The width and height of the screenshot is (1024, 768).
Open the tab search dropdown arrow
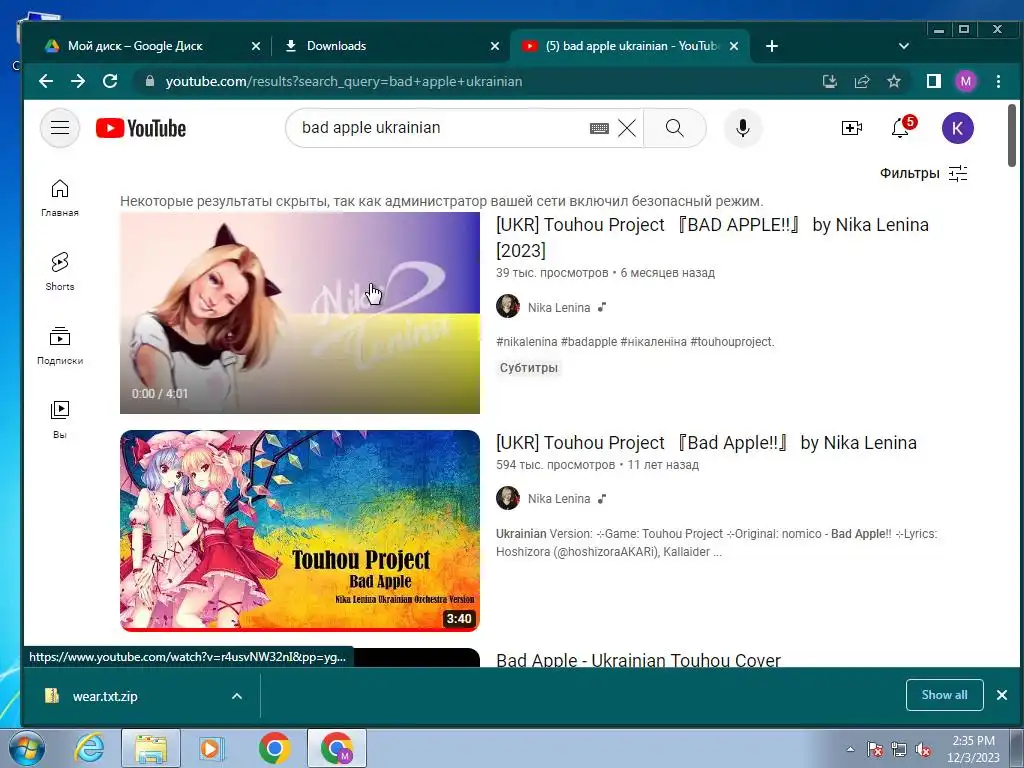[904, 46]
